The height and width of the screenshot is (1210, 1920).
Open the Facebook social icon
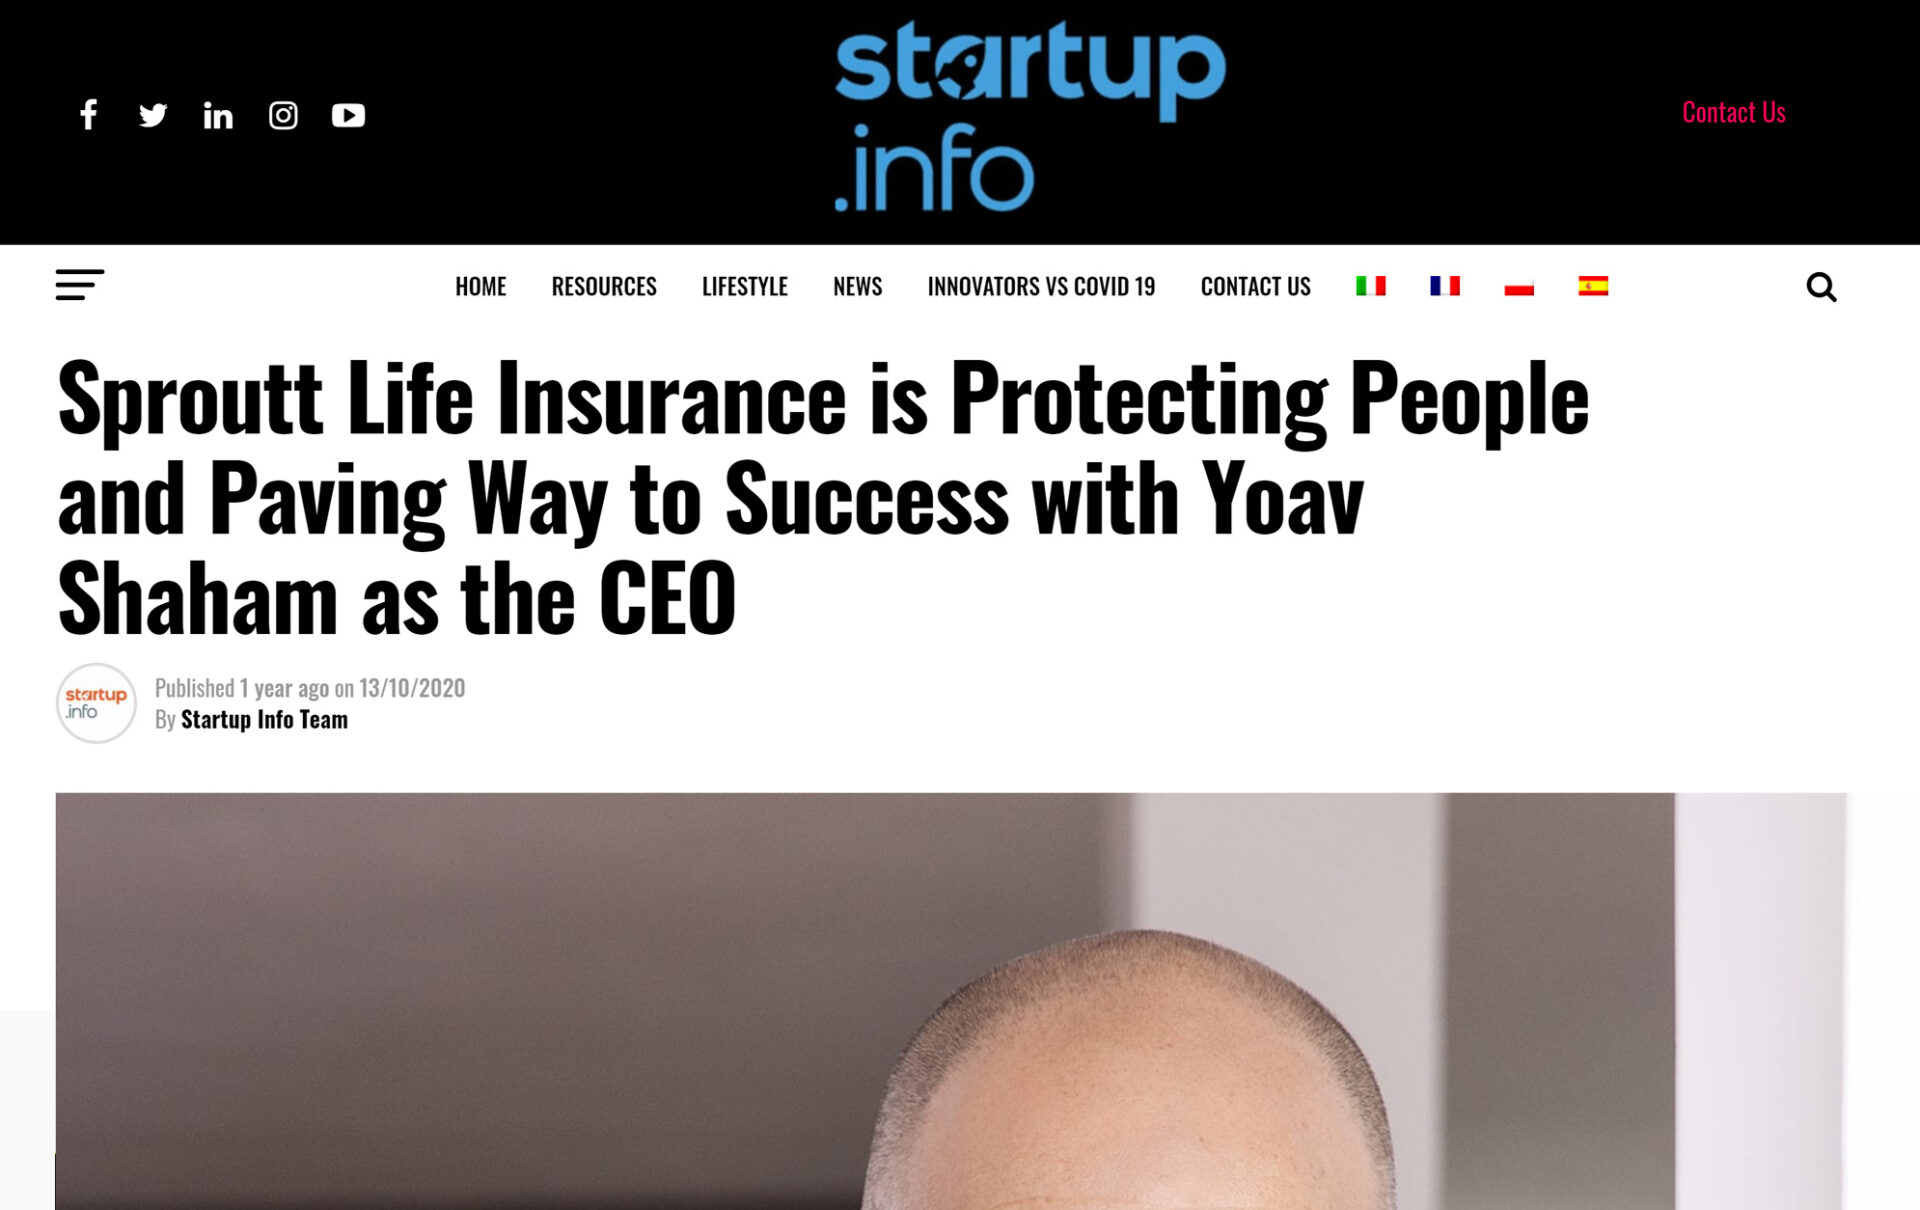pos(89,115)
